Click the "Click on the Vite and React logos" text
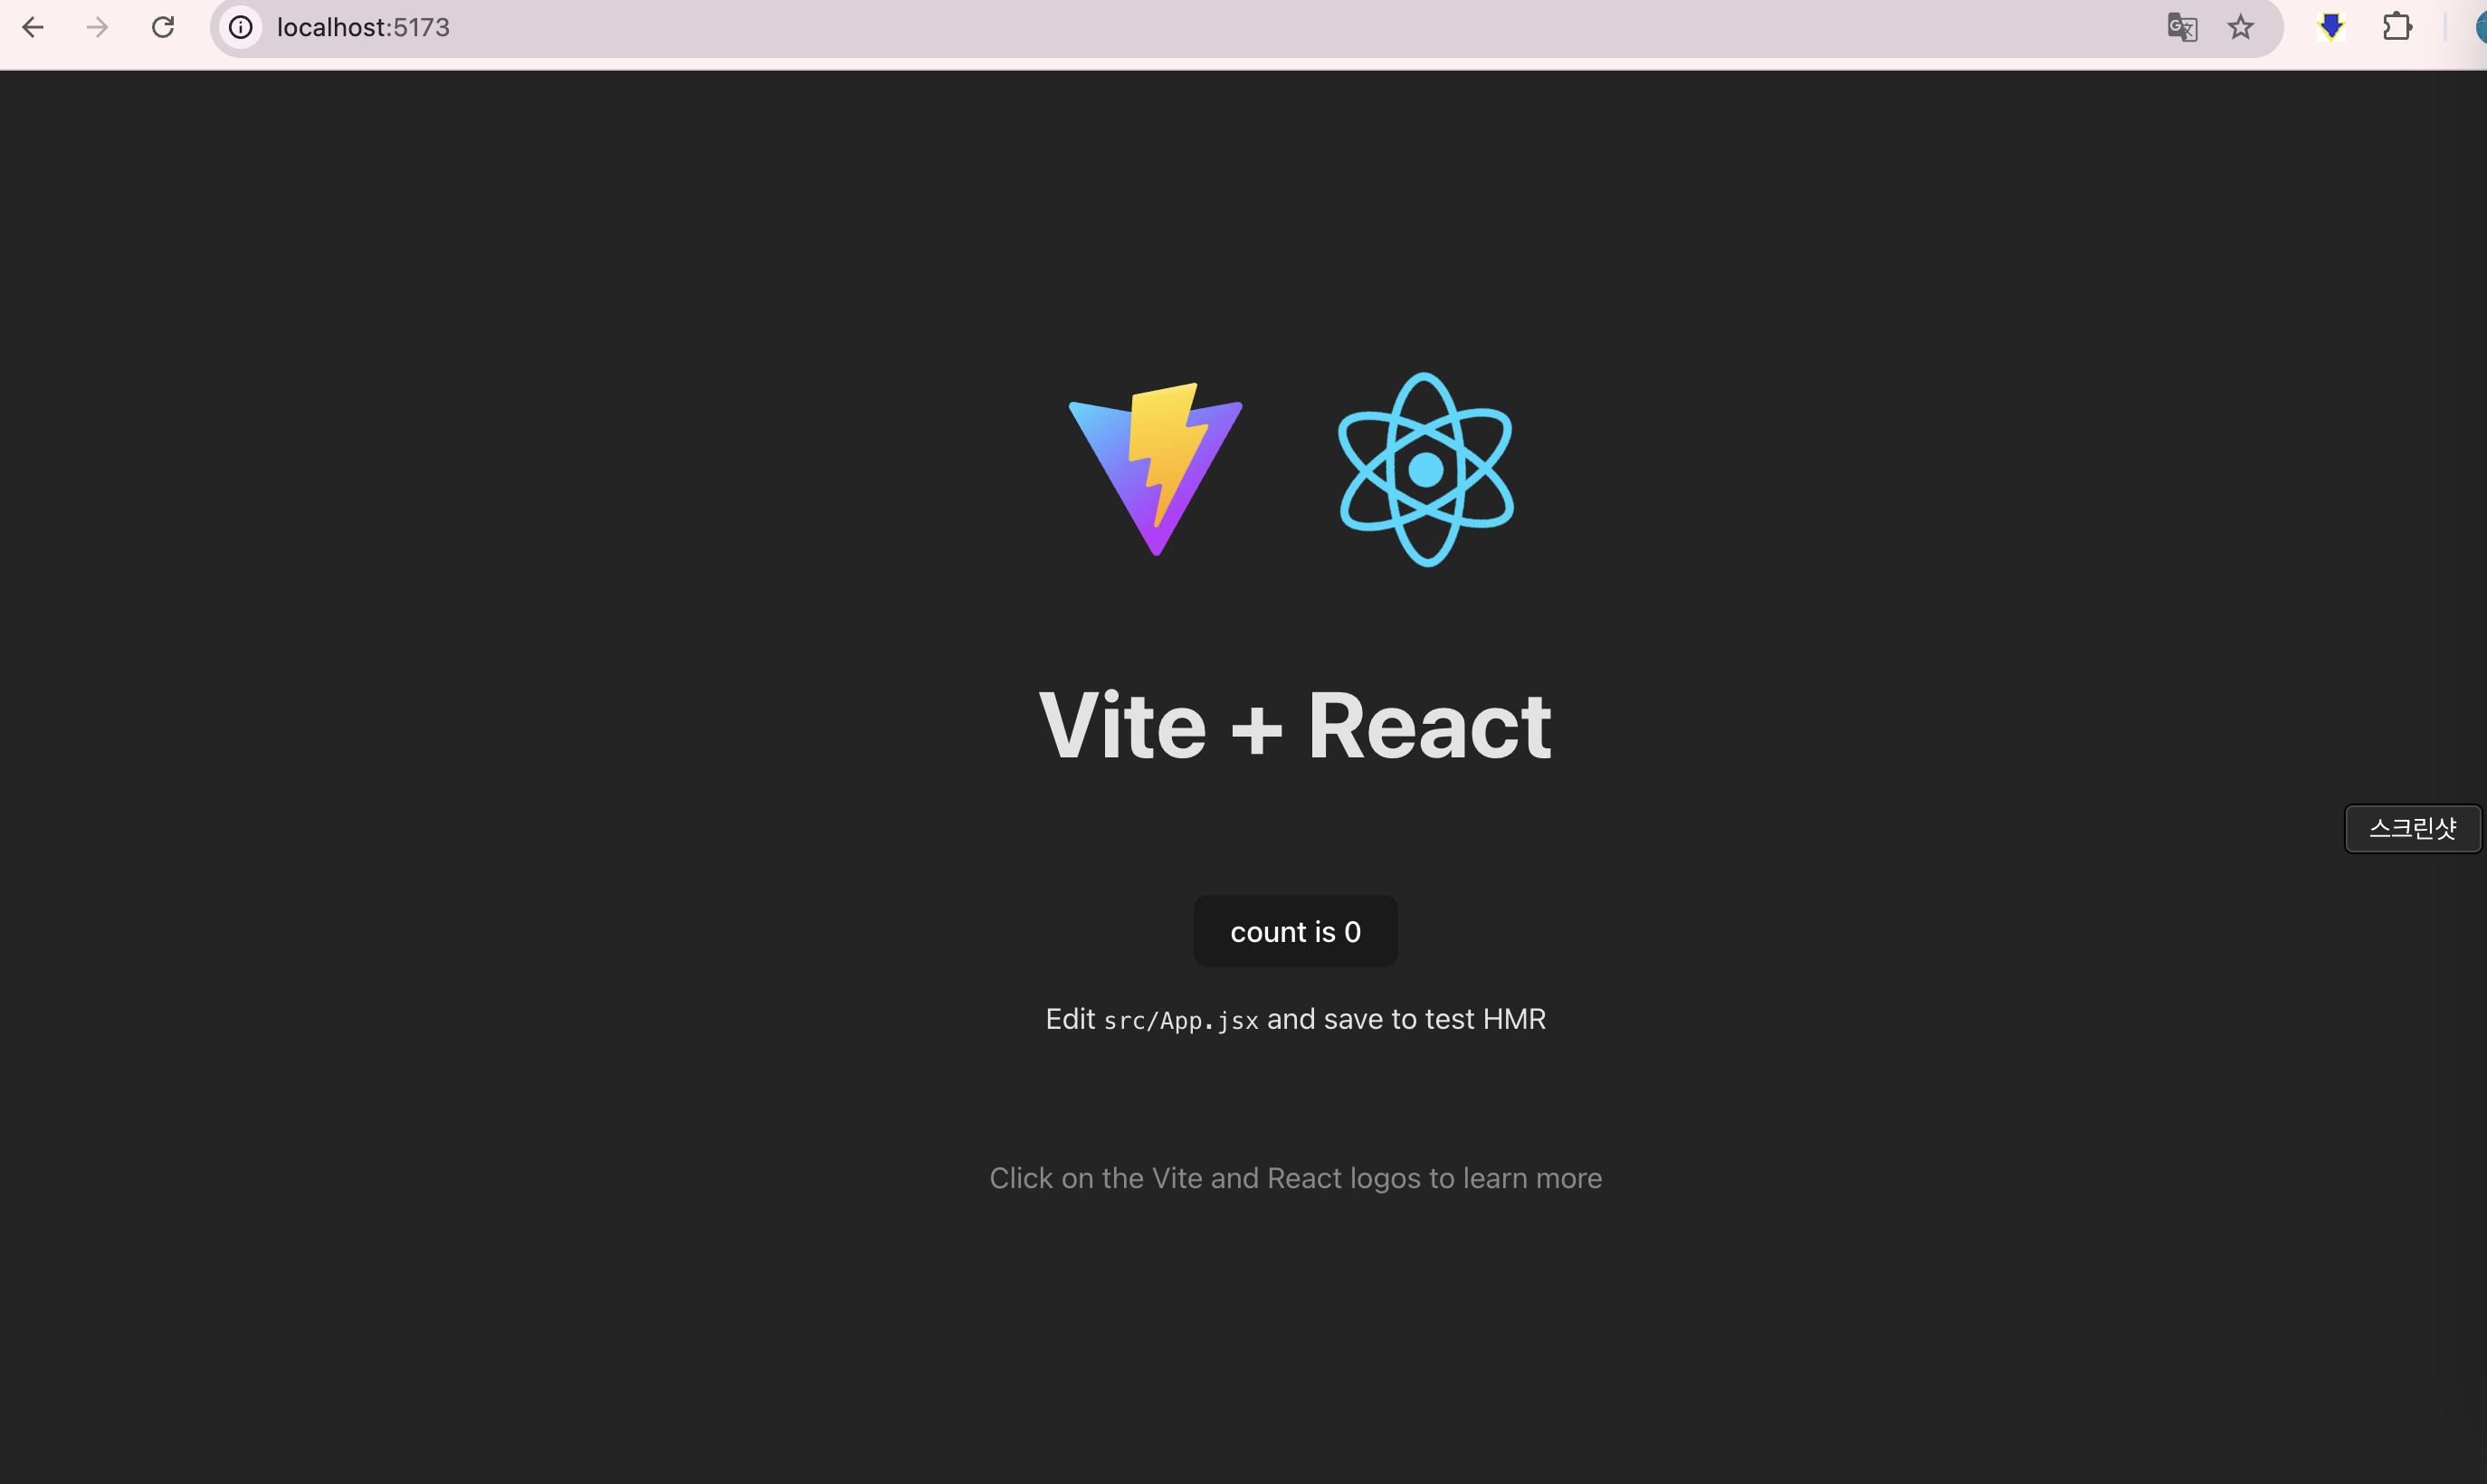 (x=1295, y=1178)
